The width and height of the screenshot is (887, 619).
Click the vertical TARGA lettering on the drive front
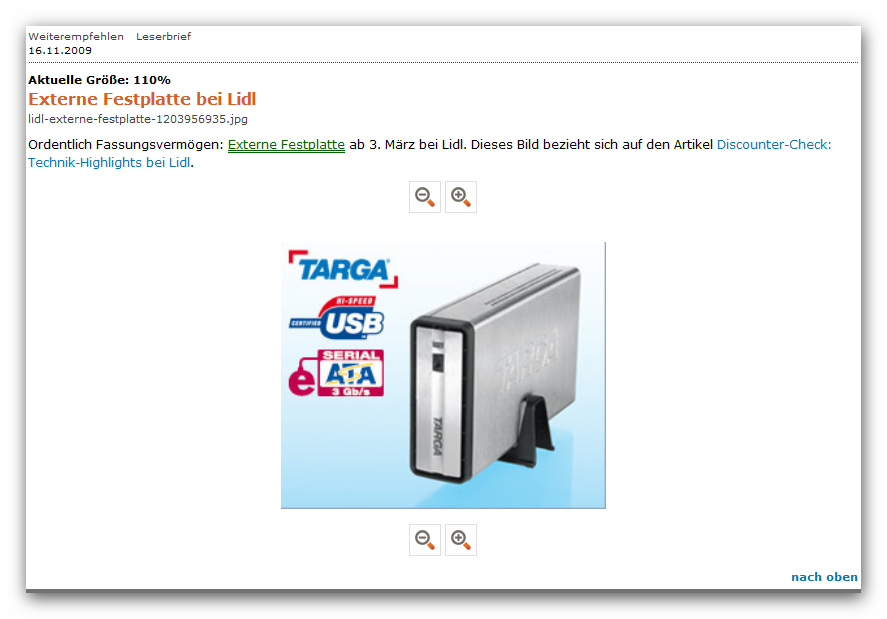(437, 435)
